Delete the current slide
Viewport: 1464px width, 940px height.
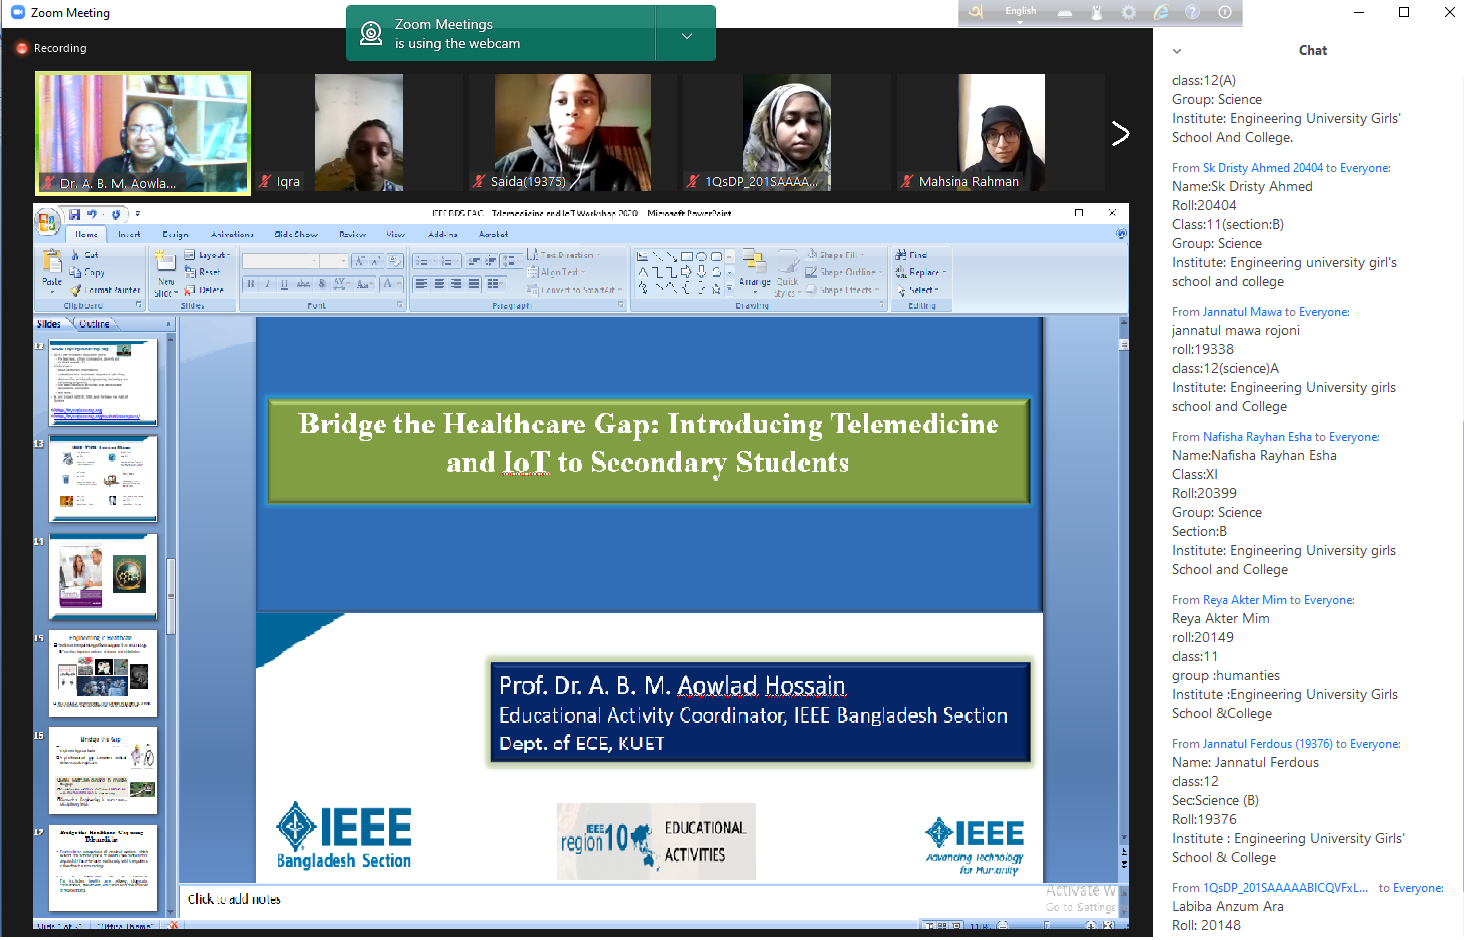coord(204,290)
